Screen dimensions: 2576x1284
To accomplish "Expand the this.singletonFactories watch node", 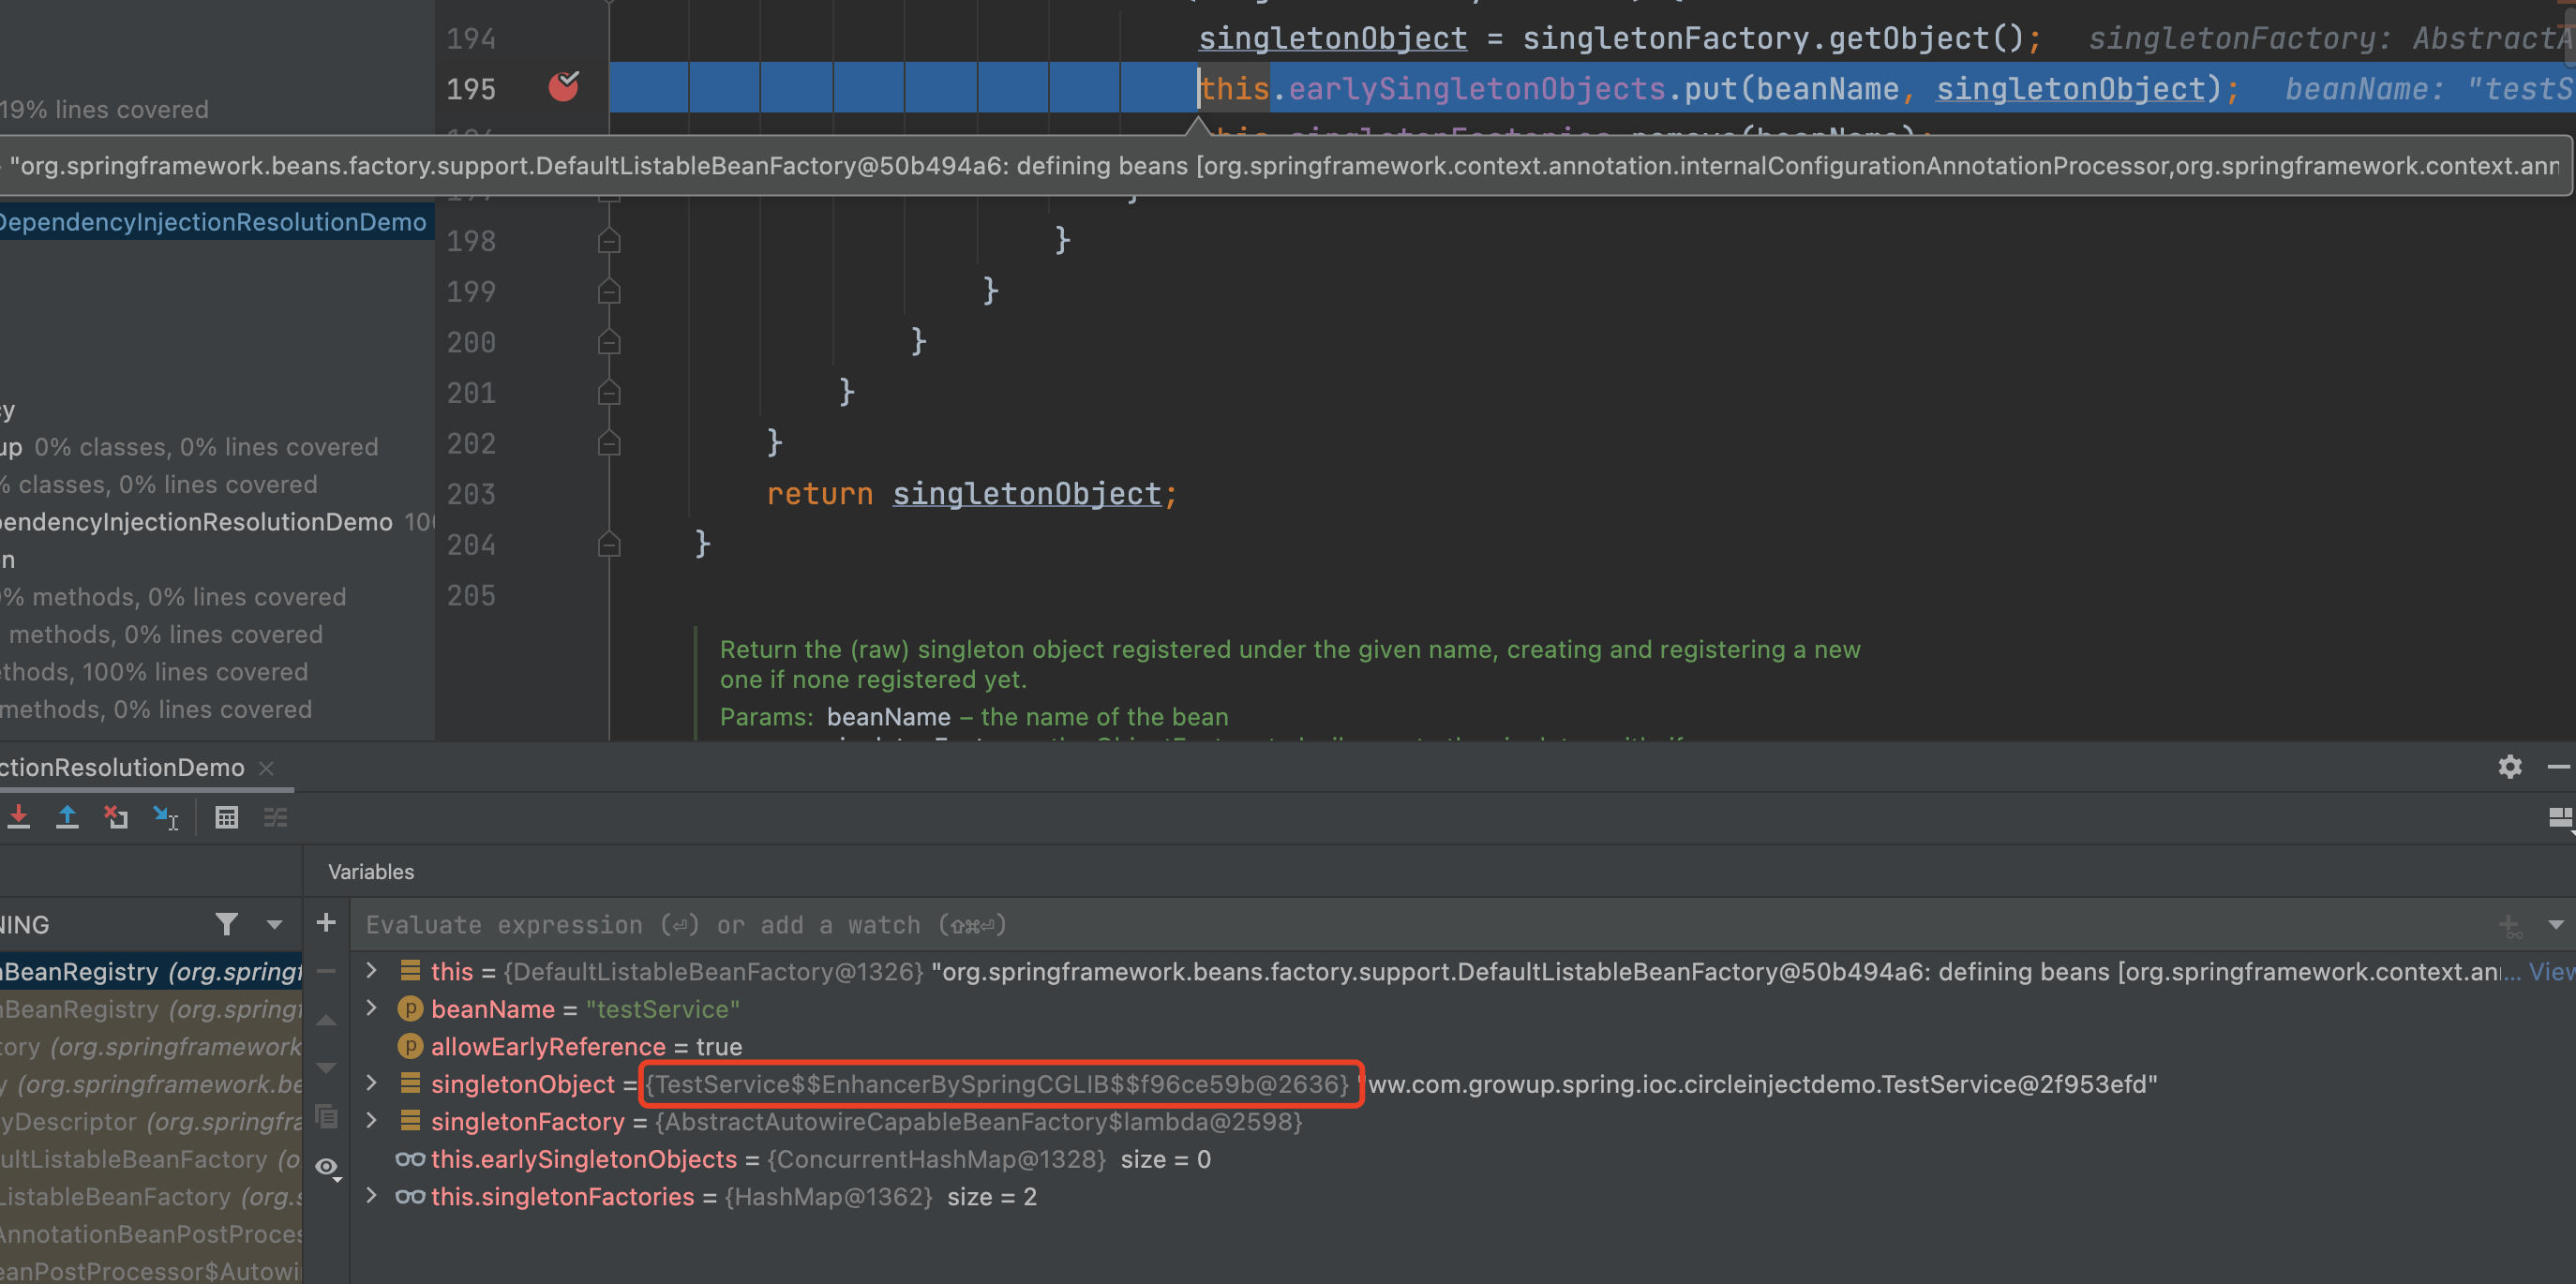I will (x=372, y=1196).
